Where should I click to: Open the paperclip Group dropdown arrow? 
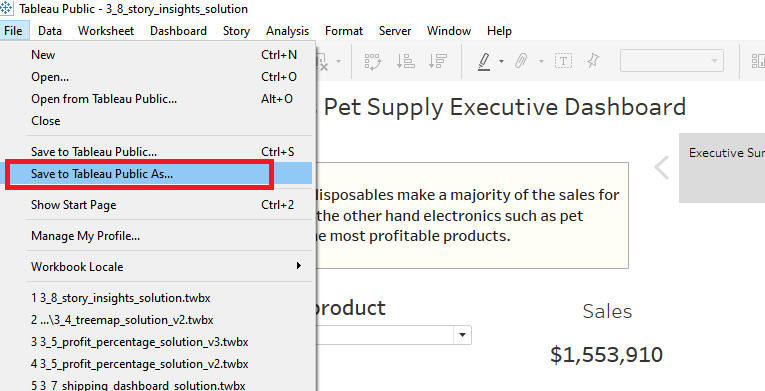[541, 62]
